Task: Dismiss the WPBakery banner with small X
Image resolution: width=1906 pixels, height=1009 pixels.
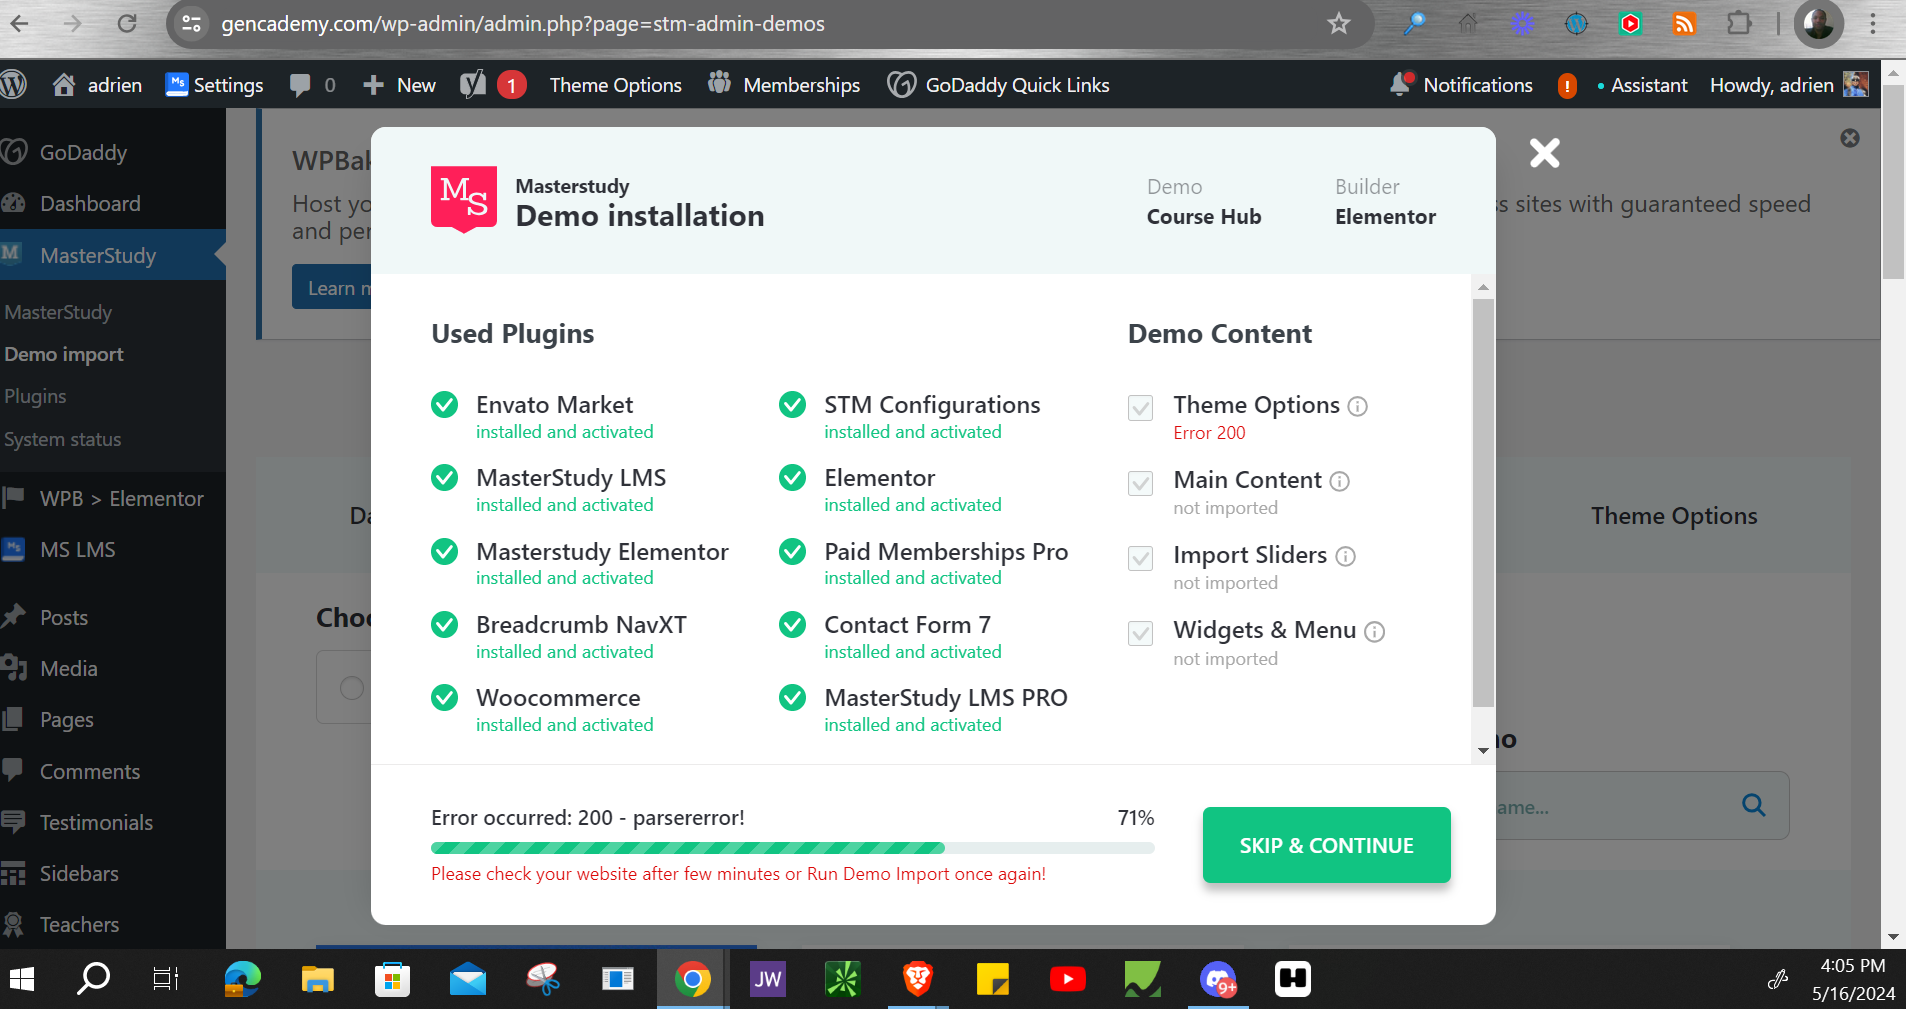Action: [1850, 138]
